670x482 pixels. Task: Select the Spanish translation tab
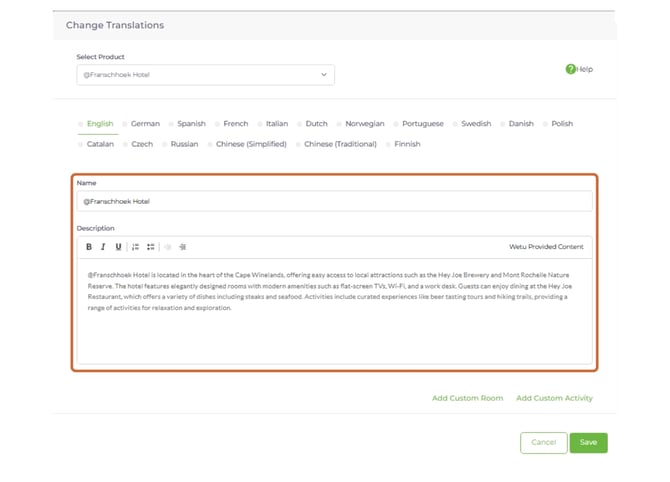pyautogui.click(x=191, y=123)
